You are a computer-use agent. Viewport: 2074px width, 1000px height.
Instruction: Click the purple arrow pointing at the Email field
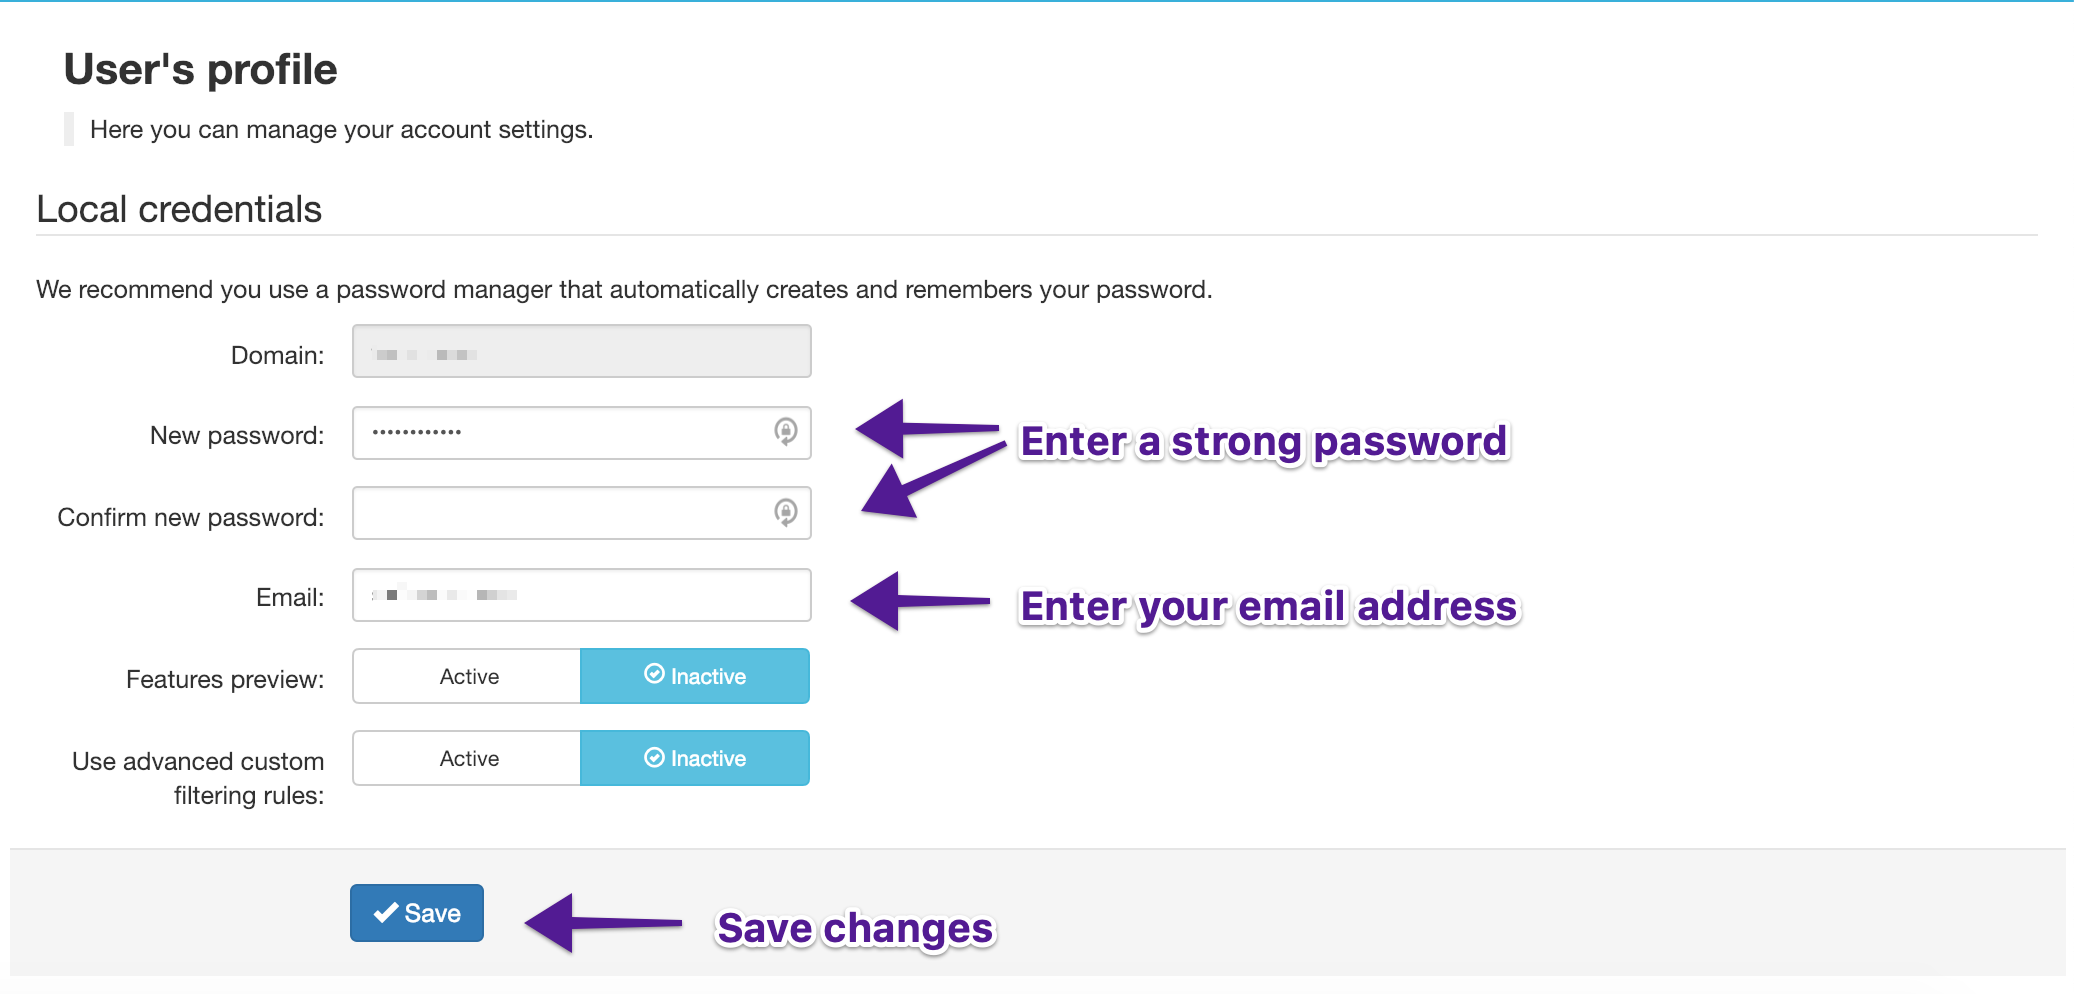(x=920, y=601)
